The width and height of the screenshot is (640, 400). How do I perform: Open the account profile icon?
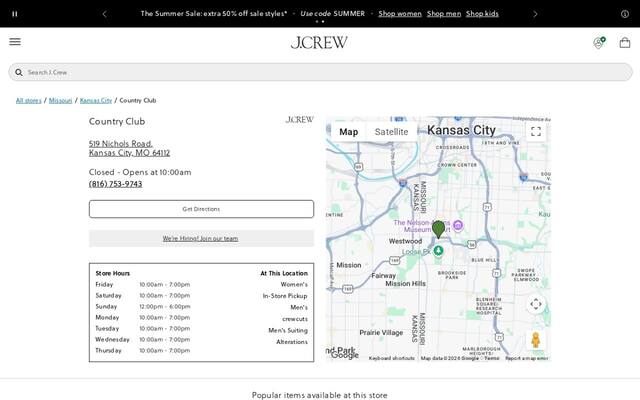(599, 42)
